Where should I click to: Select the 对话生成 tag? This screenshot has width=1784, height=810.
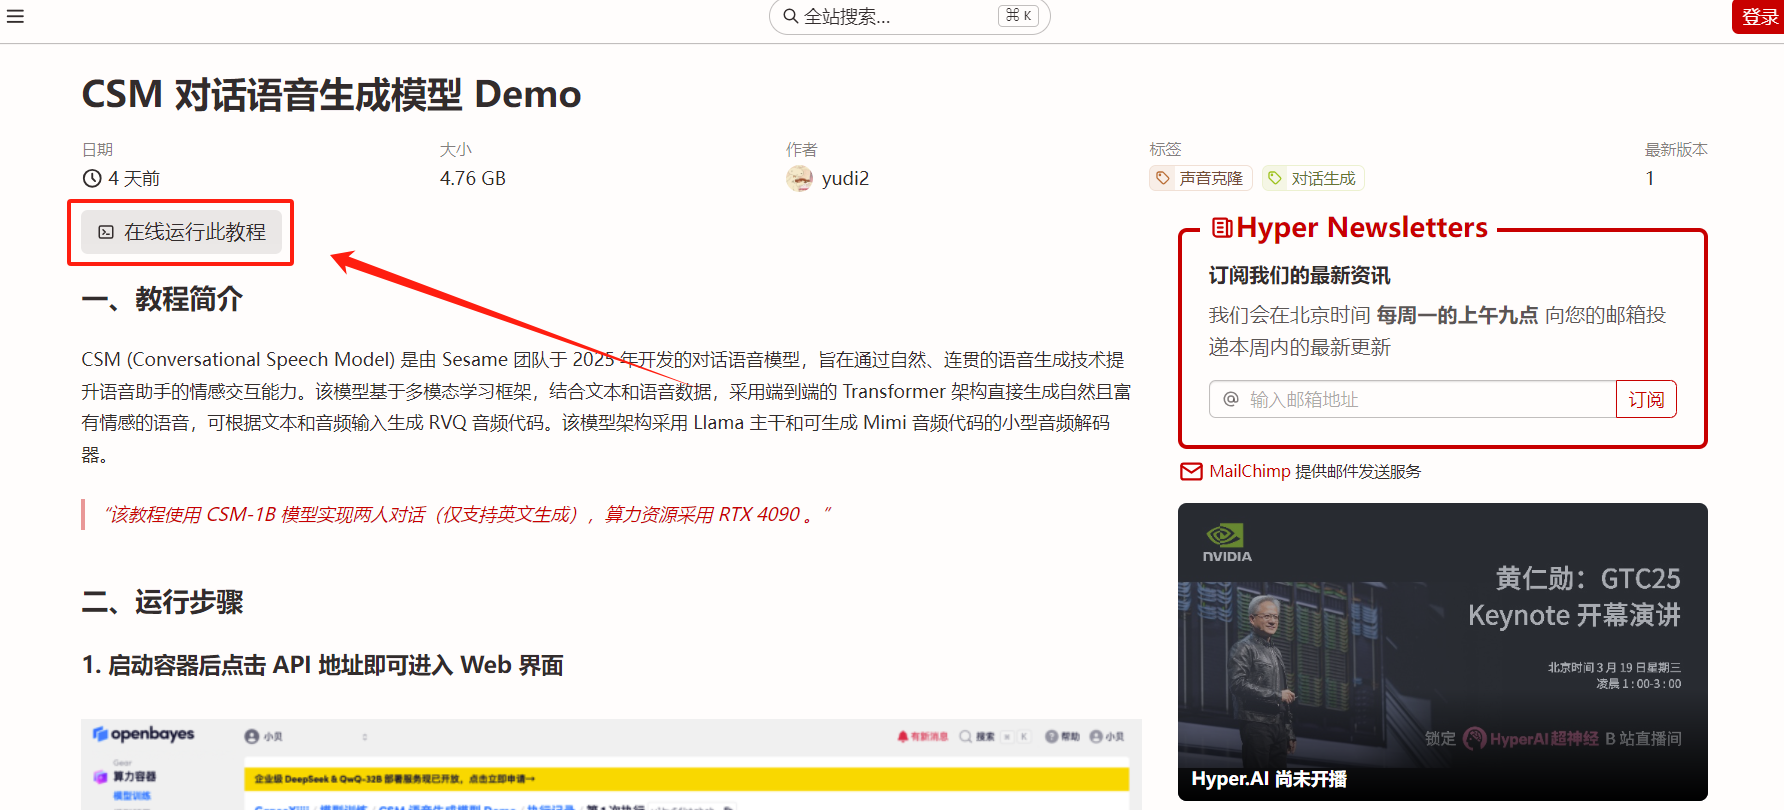[1313, 178]
